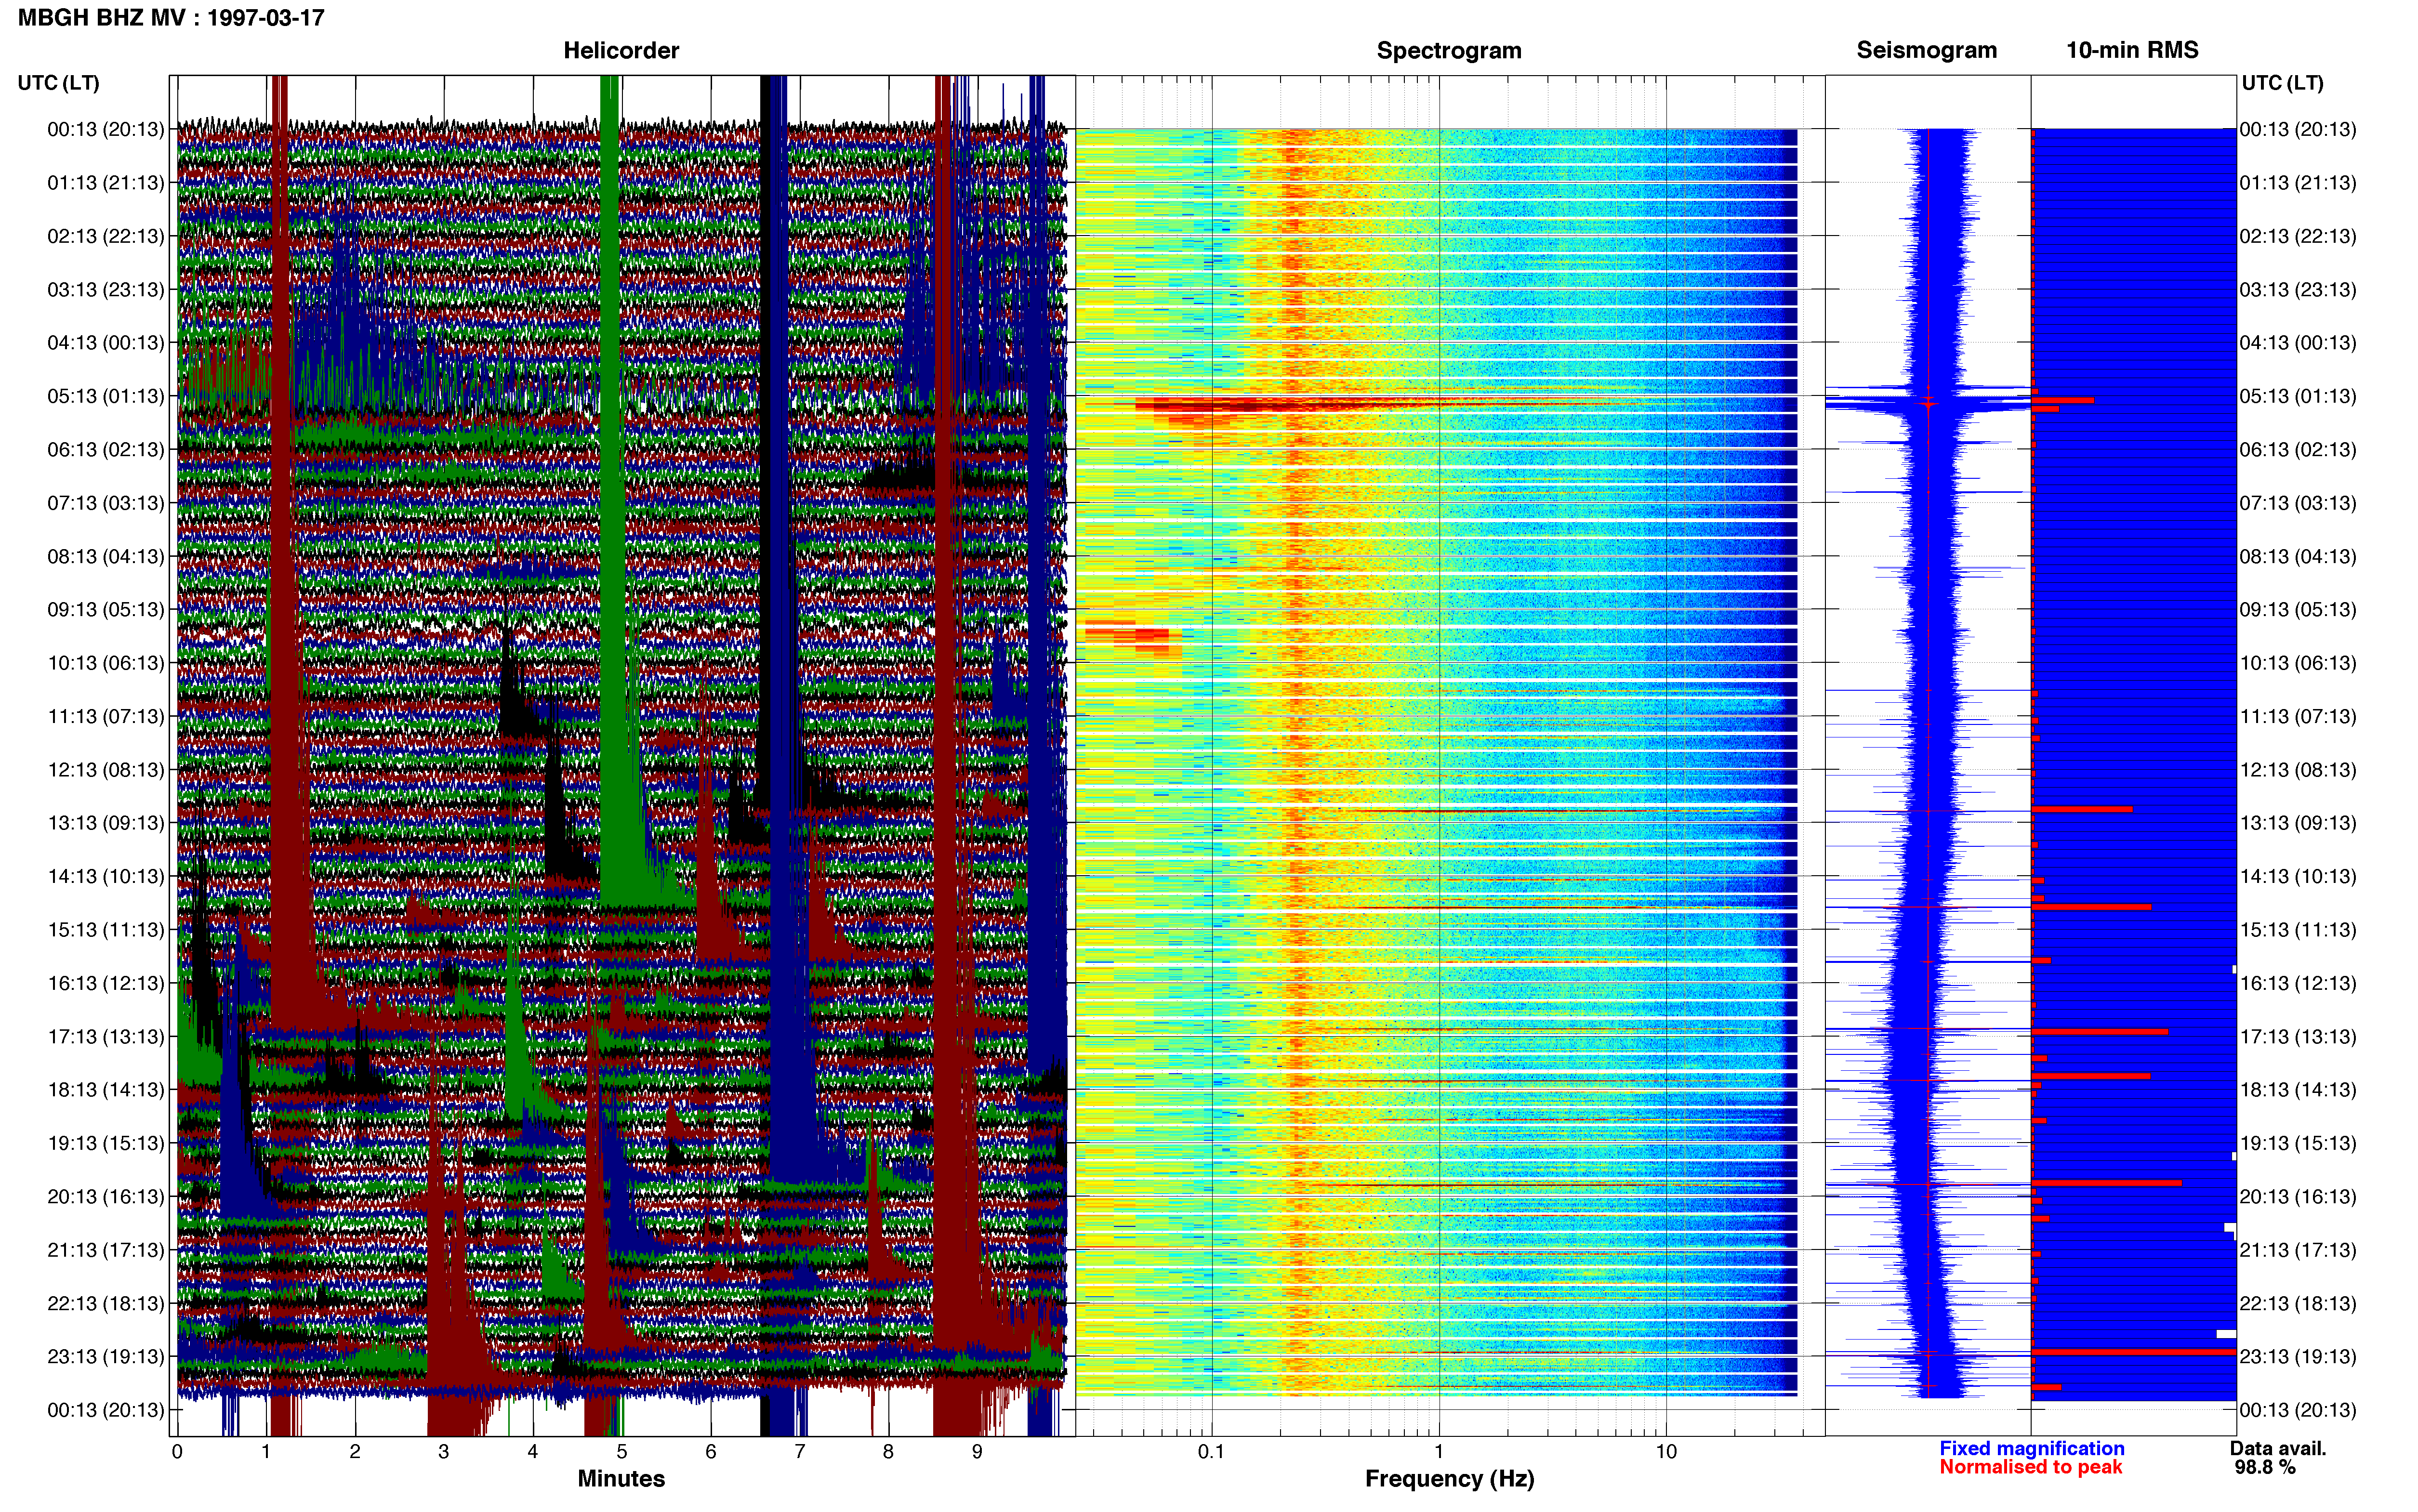2418x1512 pixels.
Task: Click helicorder time label "15:13 (11:13)"
Action: 106,929
